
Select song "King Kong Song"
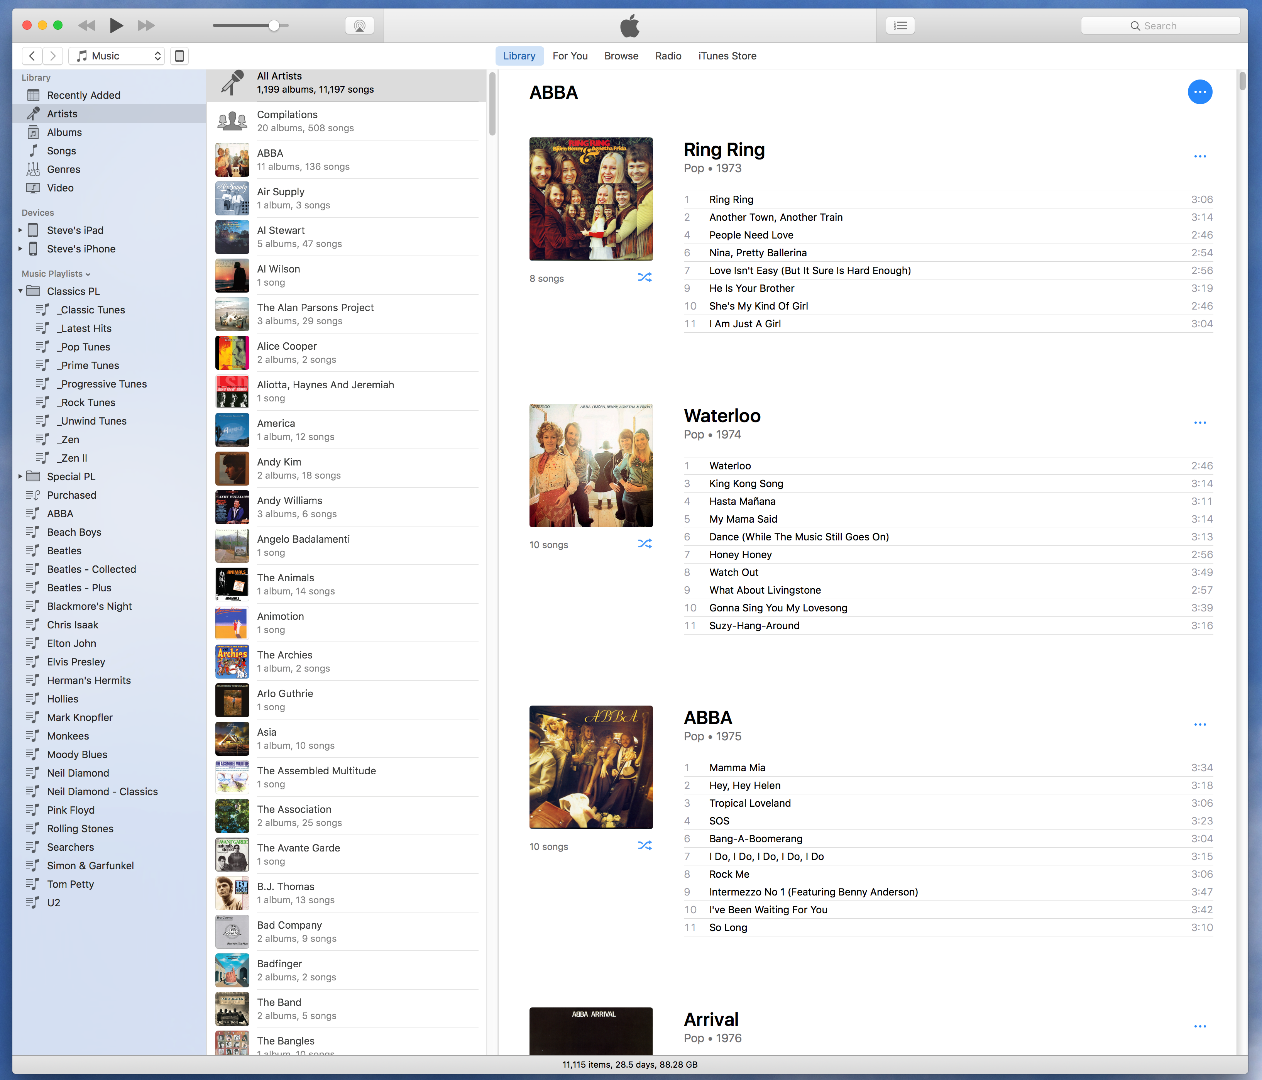pos(948,484)
